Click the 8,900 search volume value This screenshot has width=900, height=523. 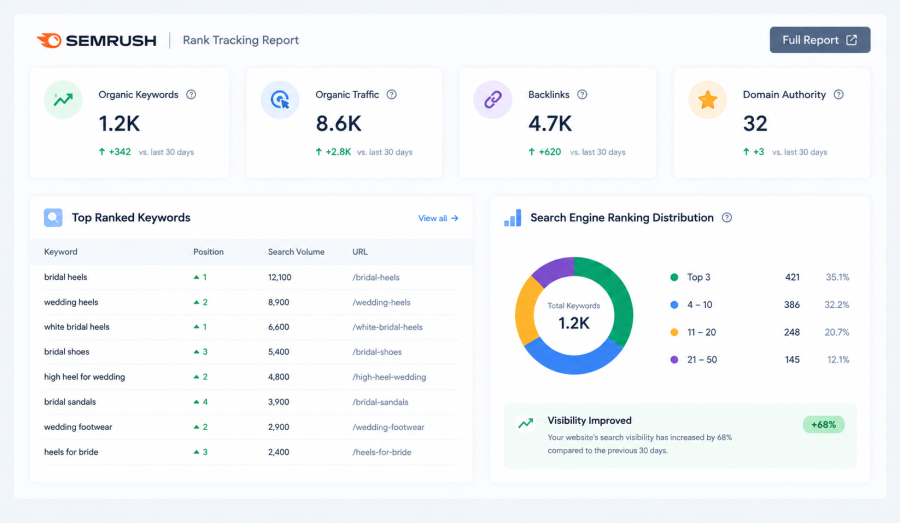278,303
